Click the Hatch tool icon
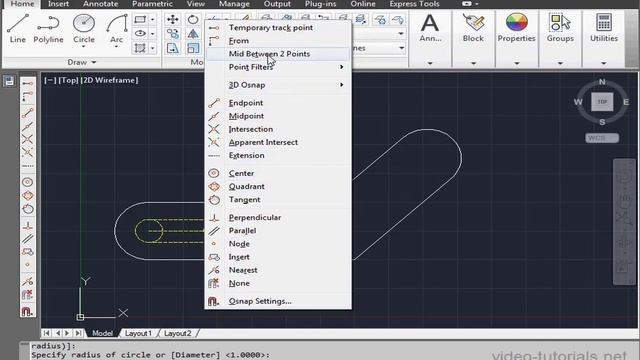This screenshot has height=360, width=640. coord(140,48)
